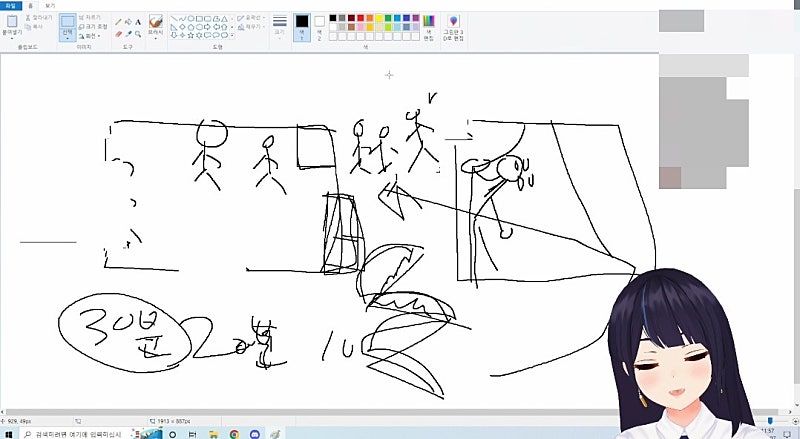This screenshot has height=439, width=800.
Task: Choose the Rectangle shape
Action: [199, 19]
